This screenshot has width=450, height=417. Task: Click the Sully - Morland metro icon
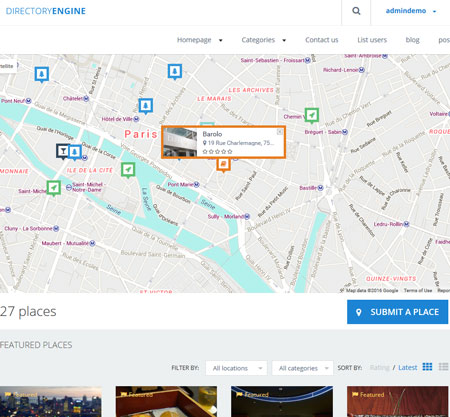click(x=247, y=217)
